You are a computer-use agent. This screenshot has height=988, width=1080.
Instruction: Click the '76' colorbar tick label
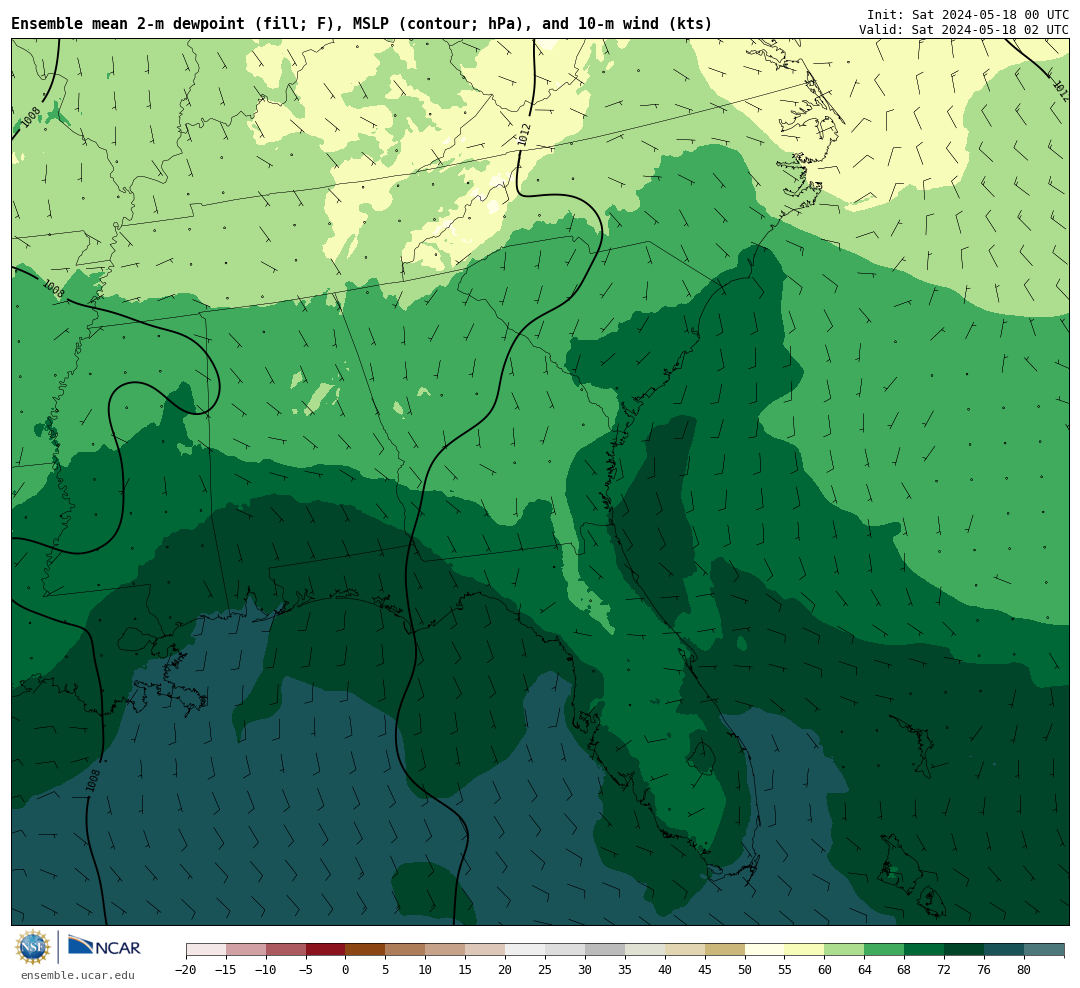(x=984, y=970)
